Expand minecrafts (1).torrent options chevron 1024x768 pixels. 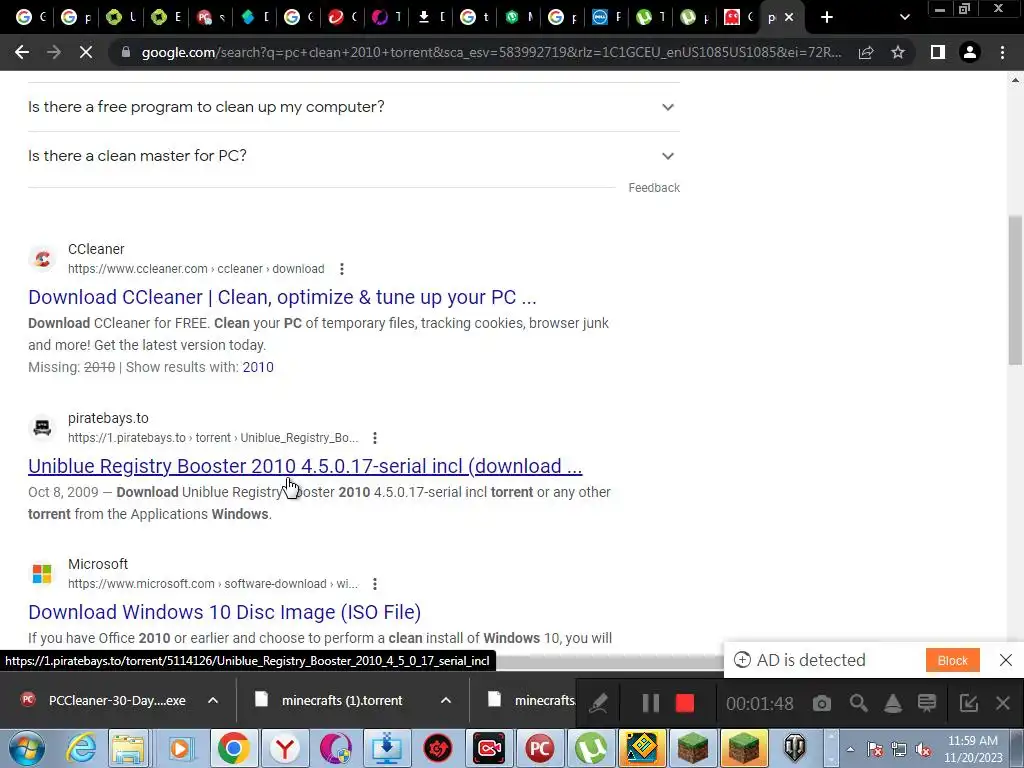[x=446, y=700]
